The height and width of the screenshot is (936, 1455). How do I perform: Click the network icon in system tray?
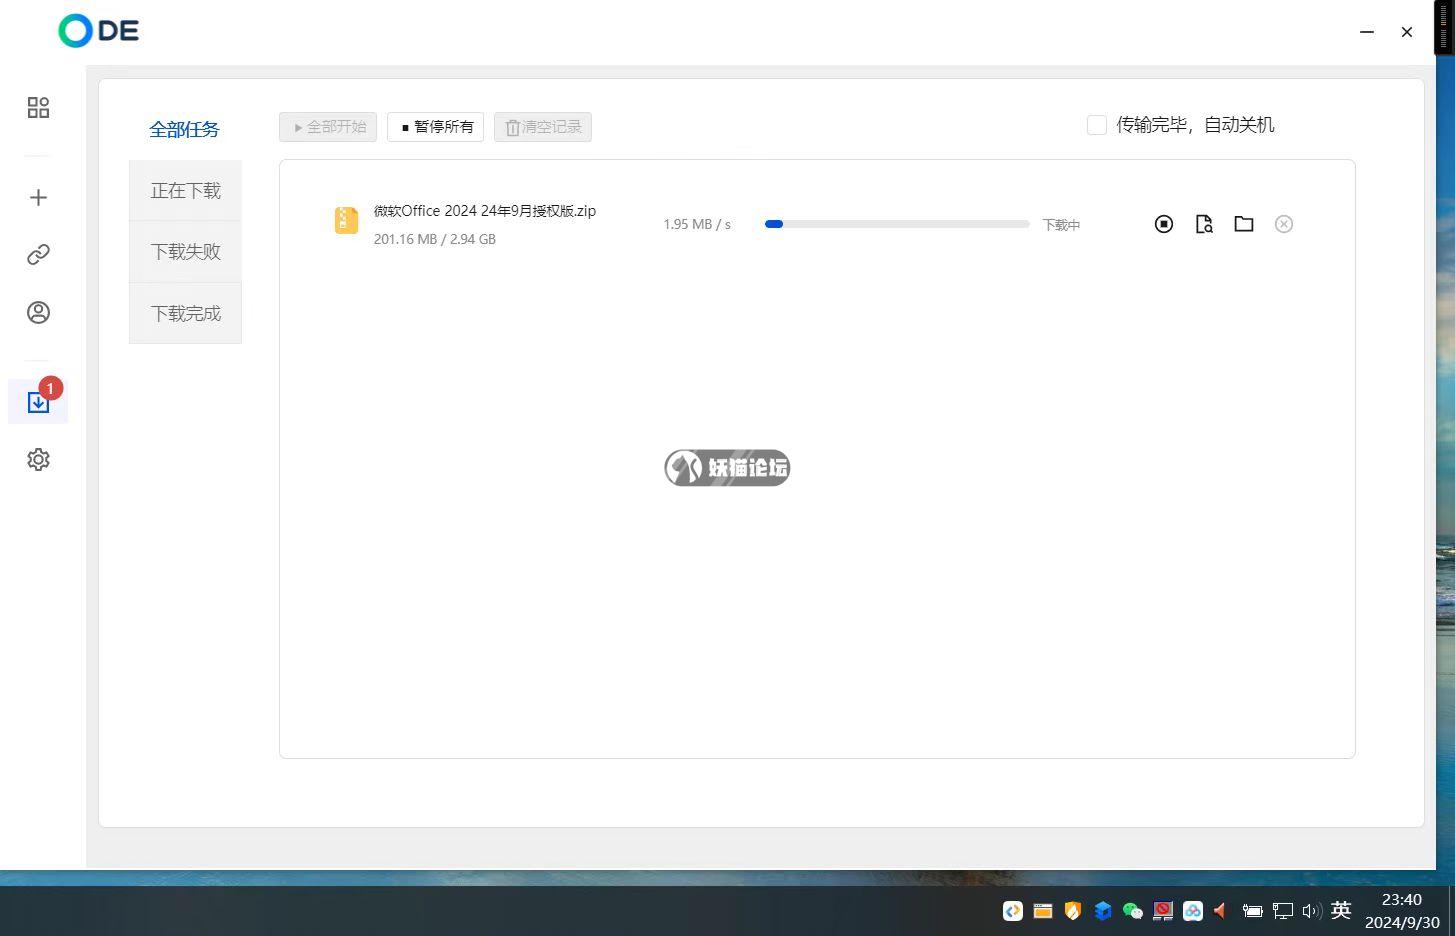(1282, 911)
